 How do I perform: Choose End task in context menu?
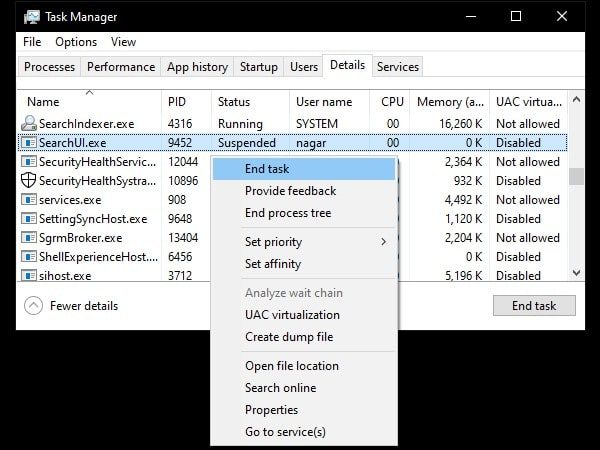(x=304, y=169)
